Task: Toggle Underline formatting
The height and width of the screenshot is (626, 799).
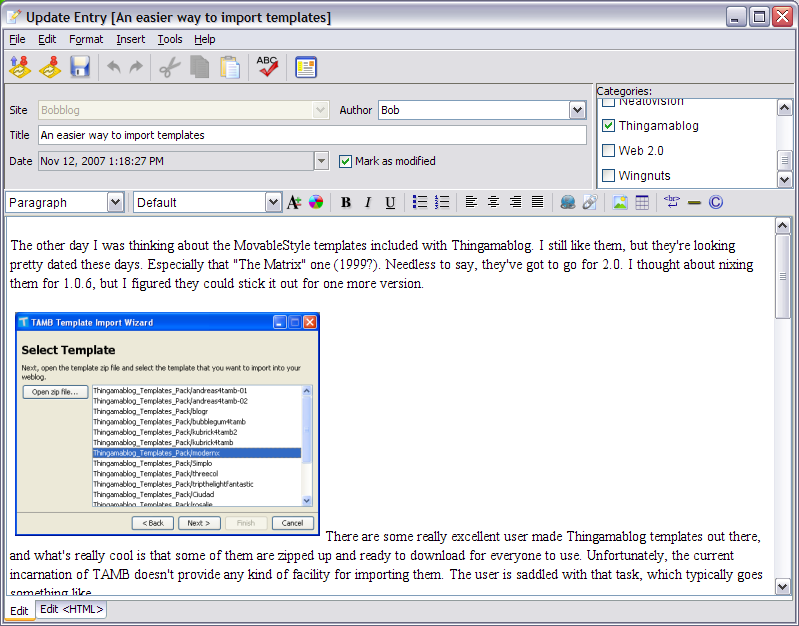Action: click(x=390, y=202)
